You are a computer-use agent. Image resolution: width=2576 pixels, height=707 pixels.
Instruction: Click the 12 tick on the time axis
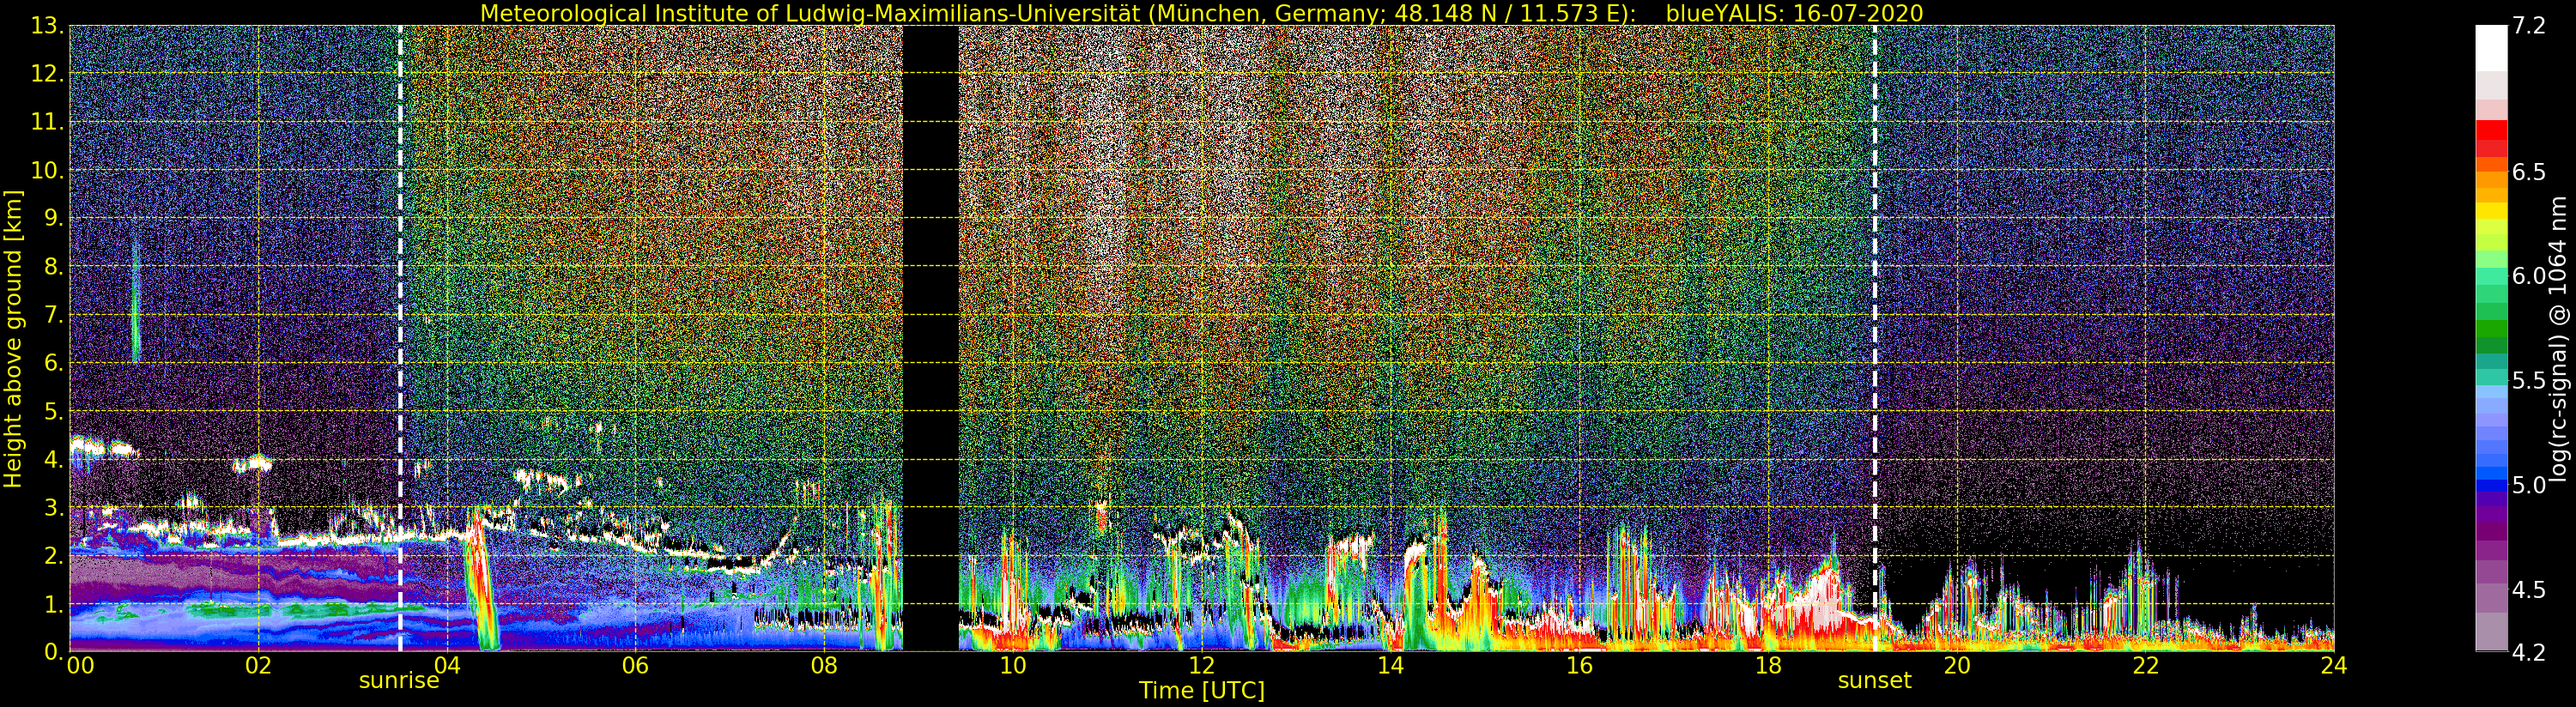tap(1201, 666)
